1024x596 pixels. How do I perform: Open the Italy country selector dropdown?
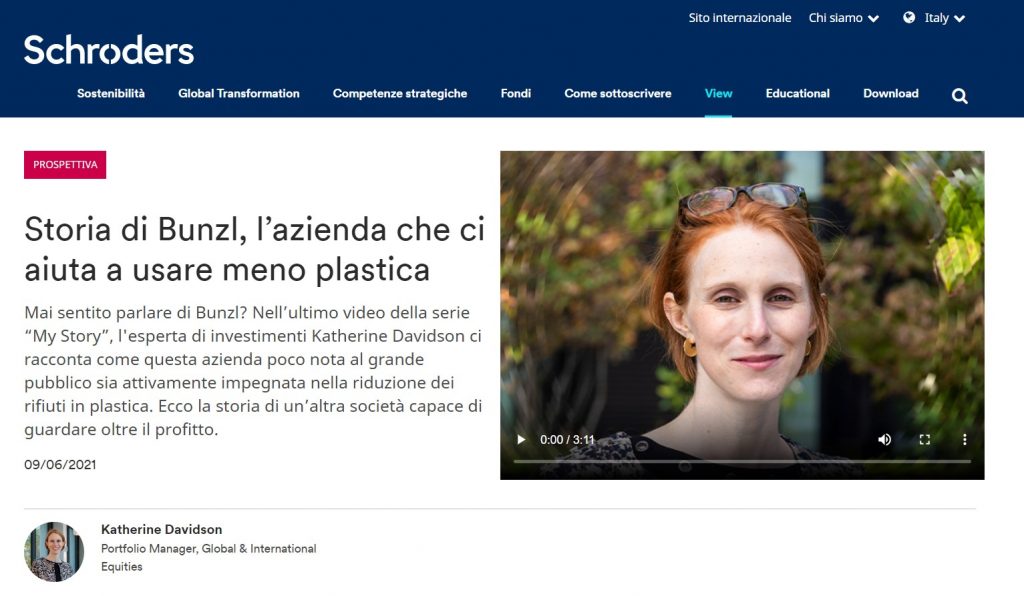pyautogui.click(x=944, y=18)
